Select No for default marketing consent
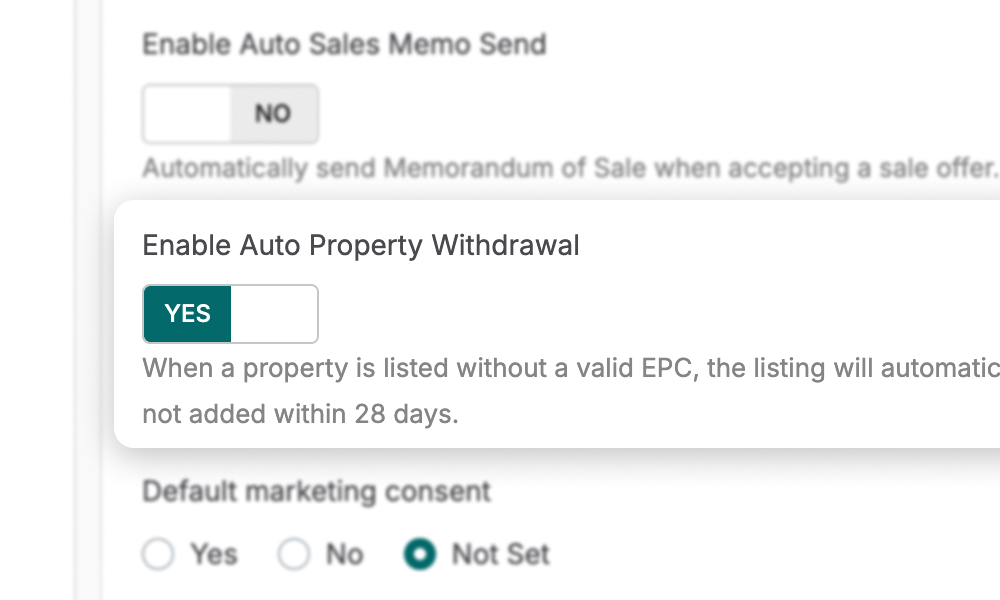The height and width of the screenshot is (600, 1000). (x=295, y=554)
